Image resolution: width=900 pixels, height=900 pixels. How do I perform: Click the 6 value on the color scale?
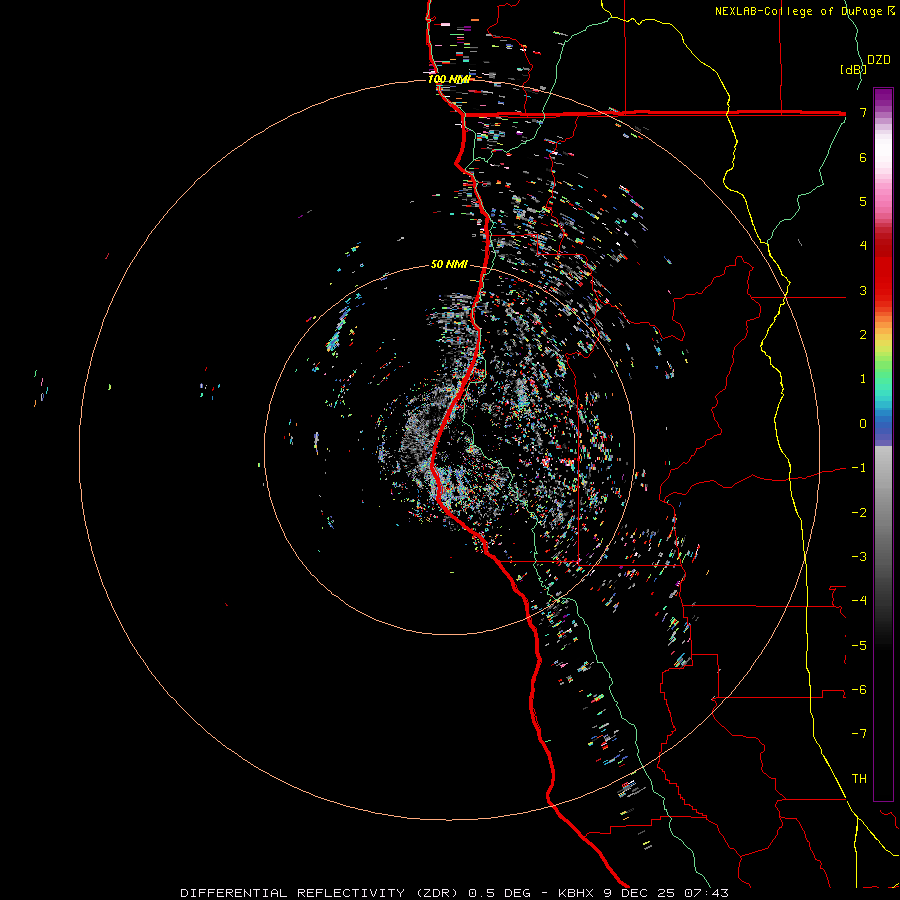(863, 157)
